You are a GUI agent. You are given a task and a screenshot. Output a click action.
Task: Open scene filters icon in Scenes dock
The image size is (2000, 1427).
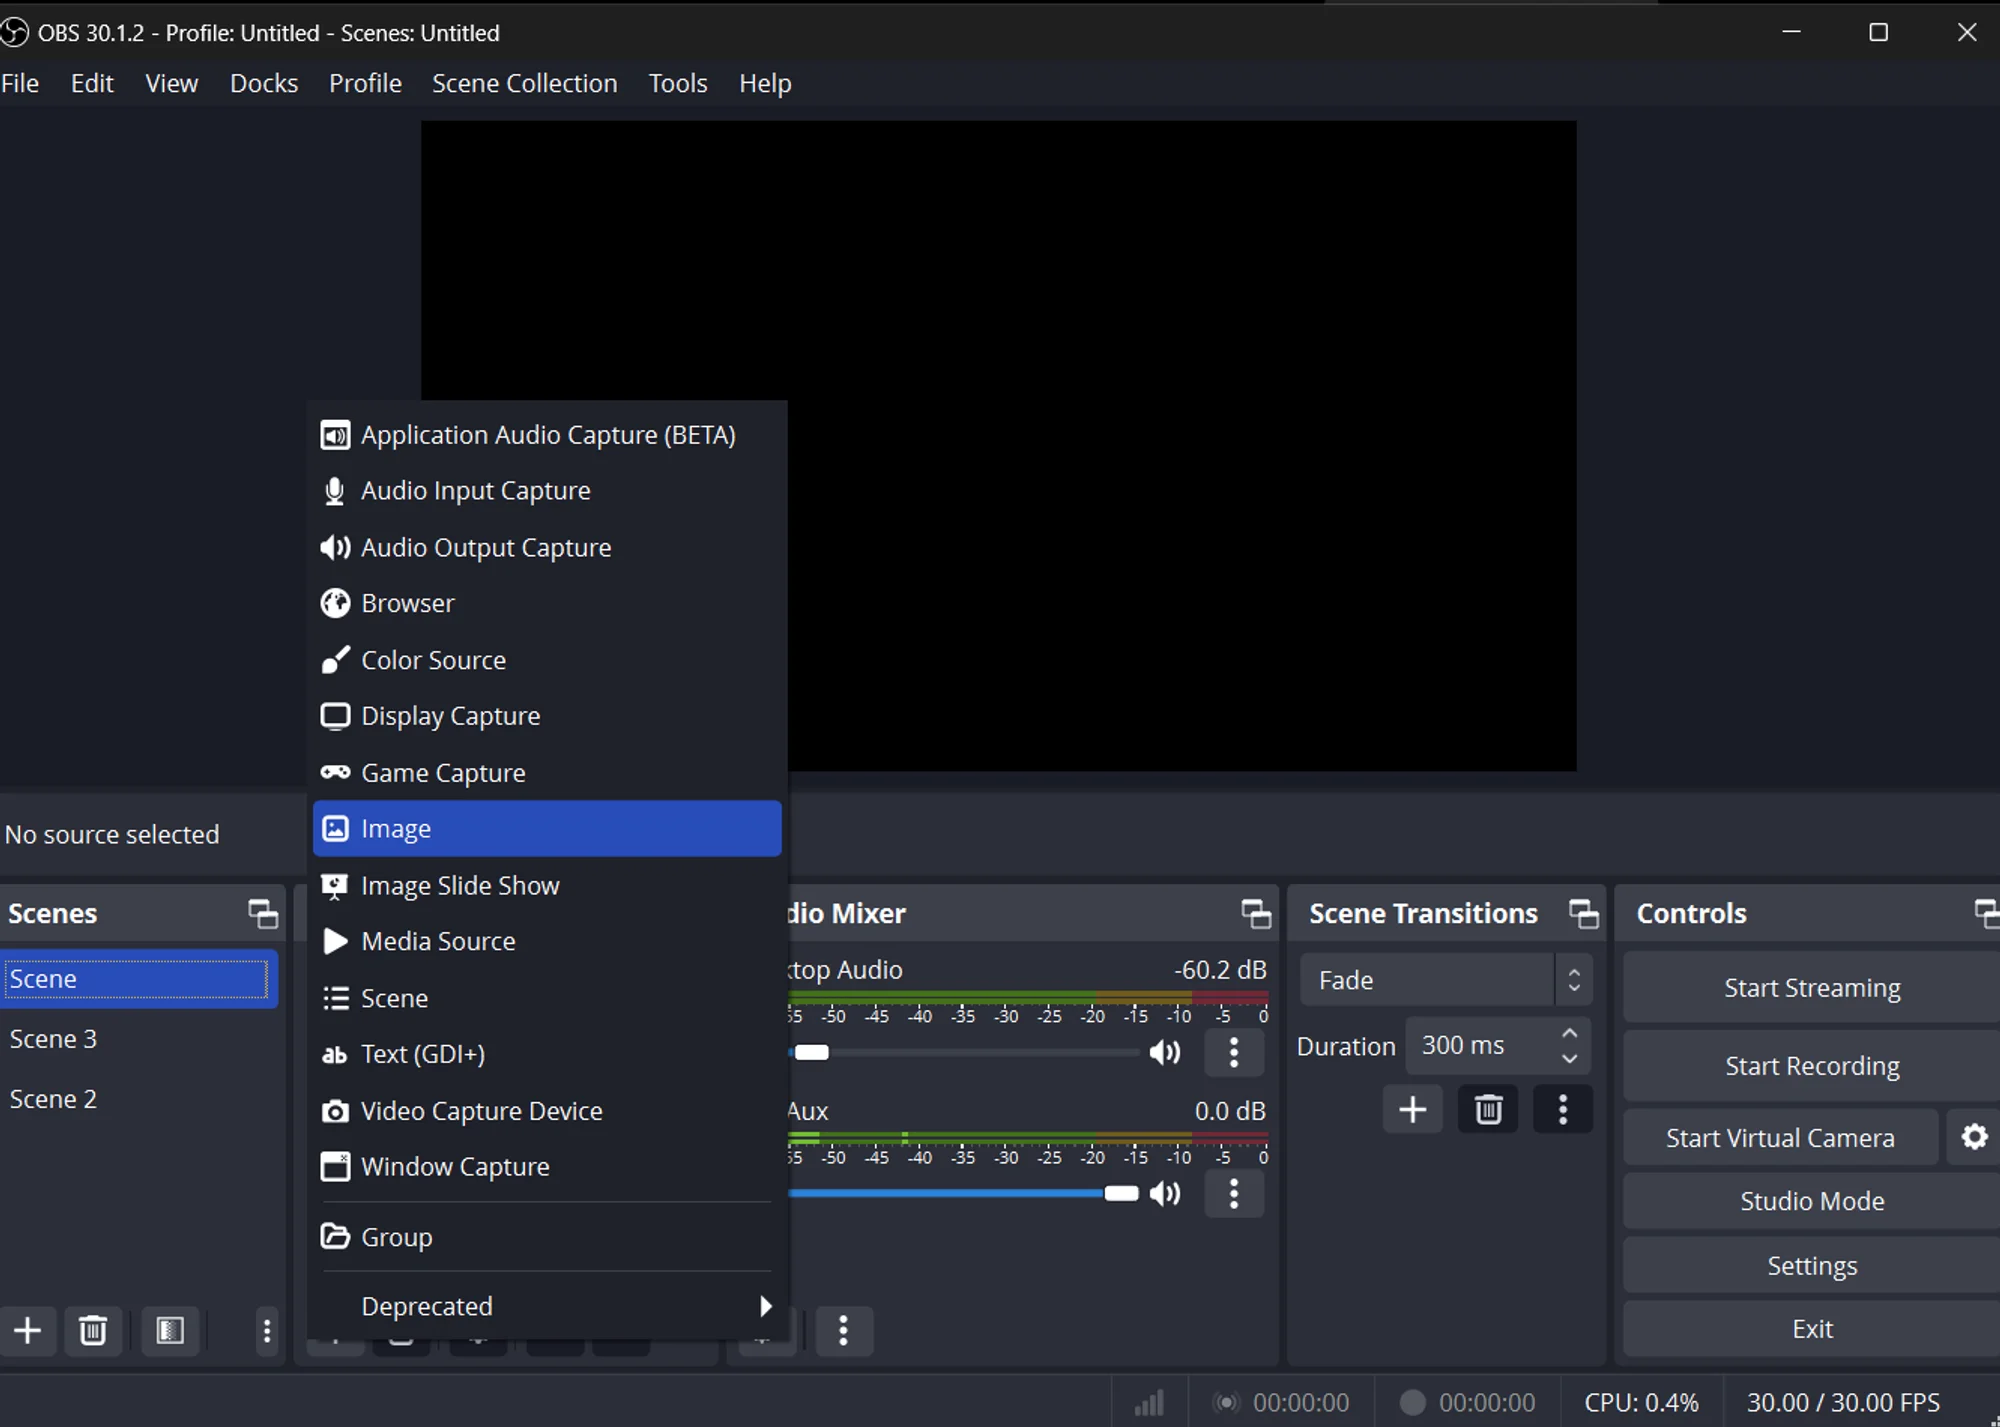(x=170, y=1330)
